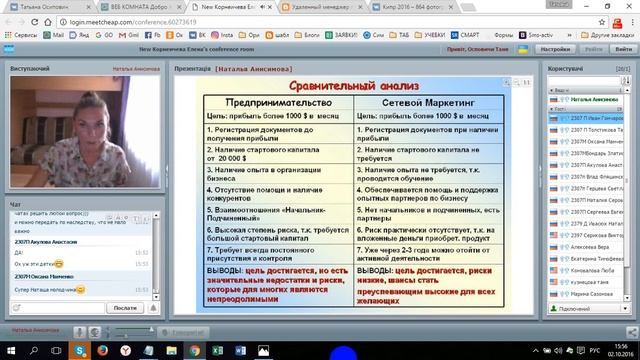Screen dimensions: 640x360
Task: Open the Другие закладки bookmarks folder
Action: tap(607, 35)
